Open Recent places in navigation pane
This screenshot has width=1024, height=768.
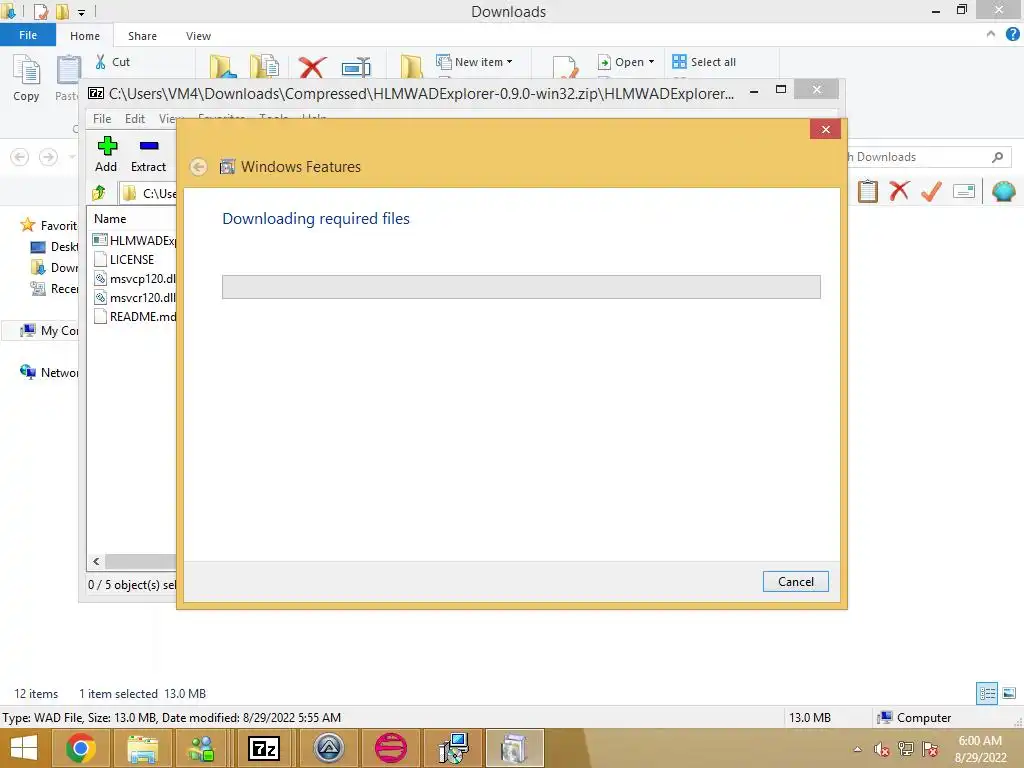[55, 289]
